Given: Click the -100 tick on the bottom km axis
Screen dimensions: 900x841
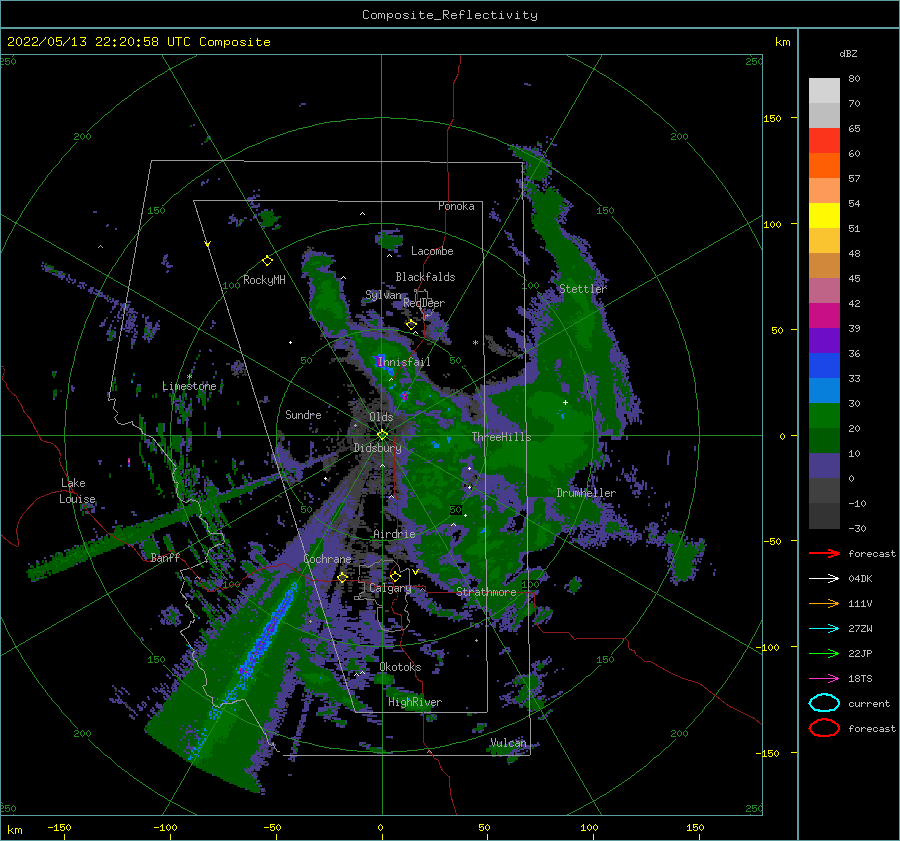Looking at the screenshot, I should tap(165, 827).
